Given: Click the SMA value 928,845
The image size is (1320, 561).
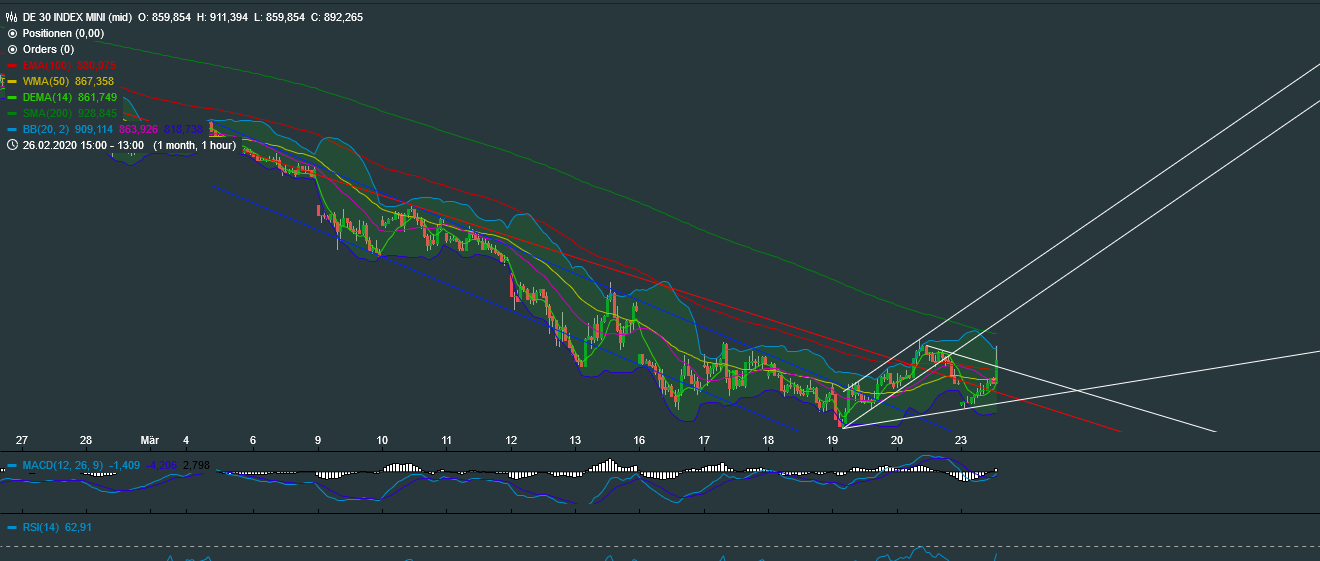Looking at the screenshot, I should click(98, 113).
